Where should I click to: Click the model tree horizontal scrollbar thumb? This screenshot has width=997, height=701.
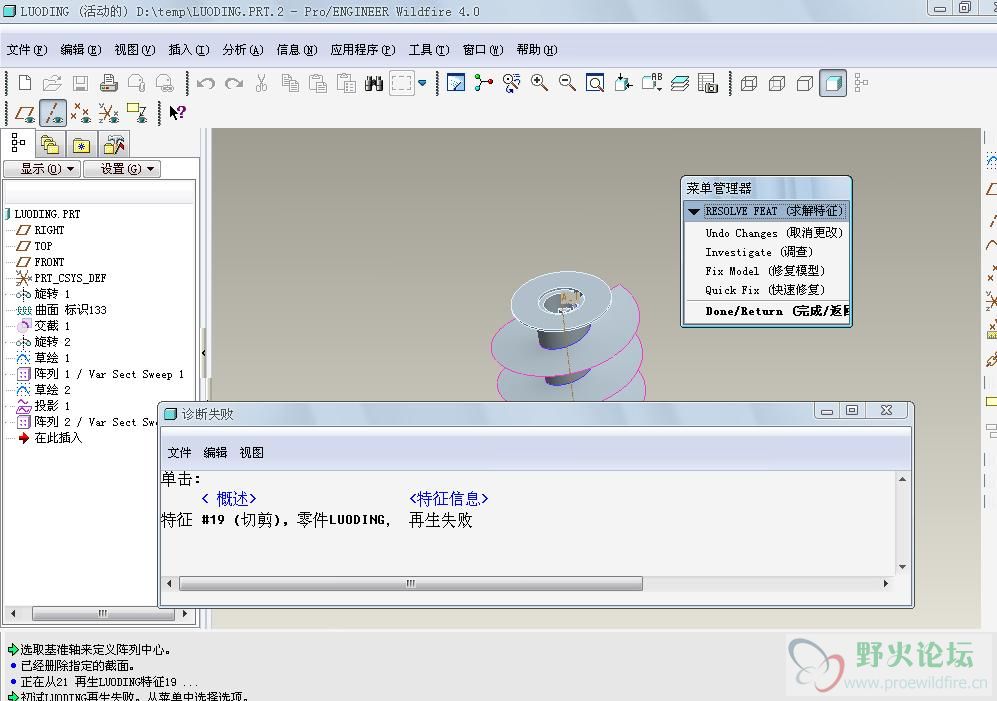pos(103,614)
